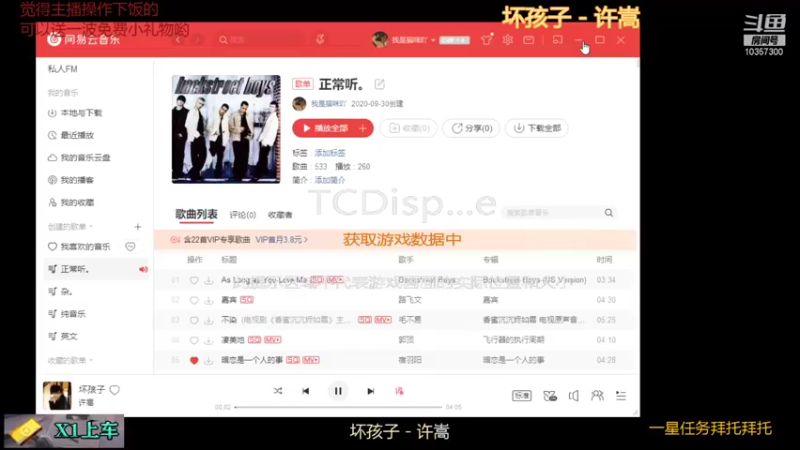
Task: Switch to mini player mode icon
Action: (557, 39)
